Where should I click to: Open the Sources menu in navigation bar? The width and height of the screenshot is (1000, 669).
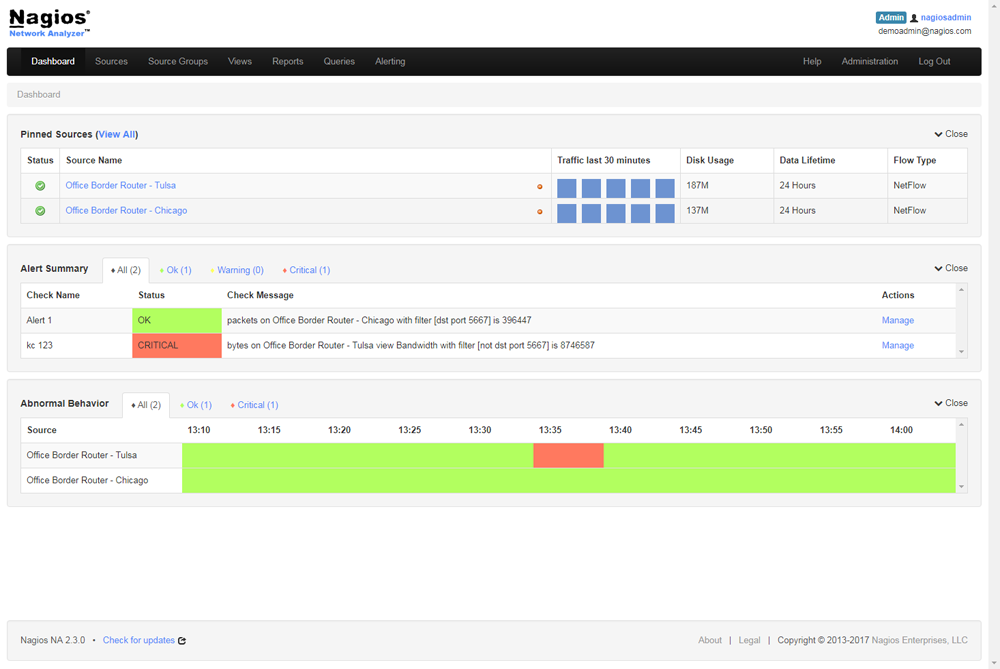tap(111, 62)
